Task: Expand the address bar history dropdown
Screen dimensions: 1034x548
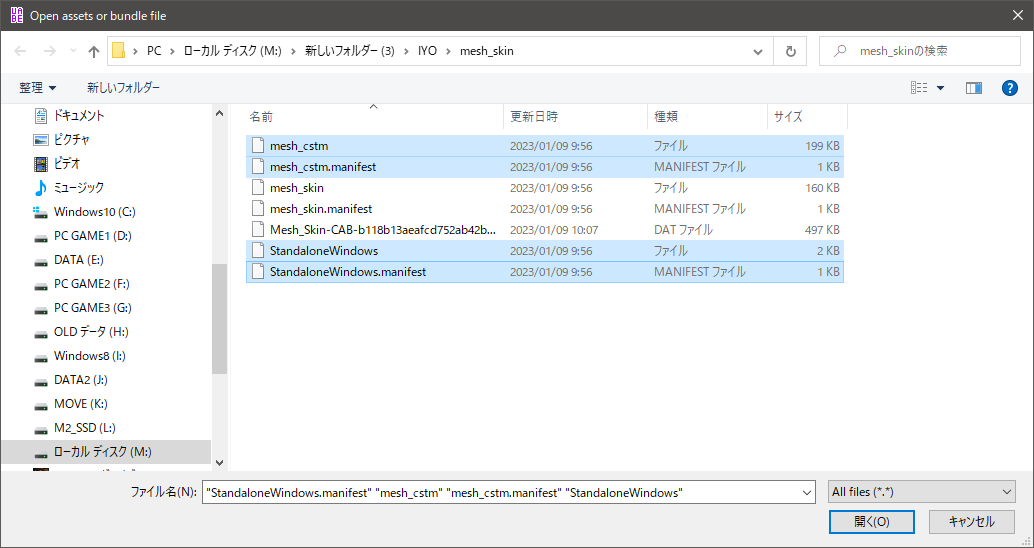Action: coord(758,51)
